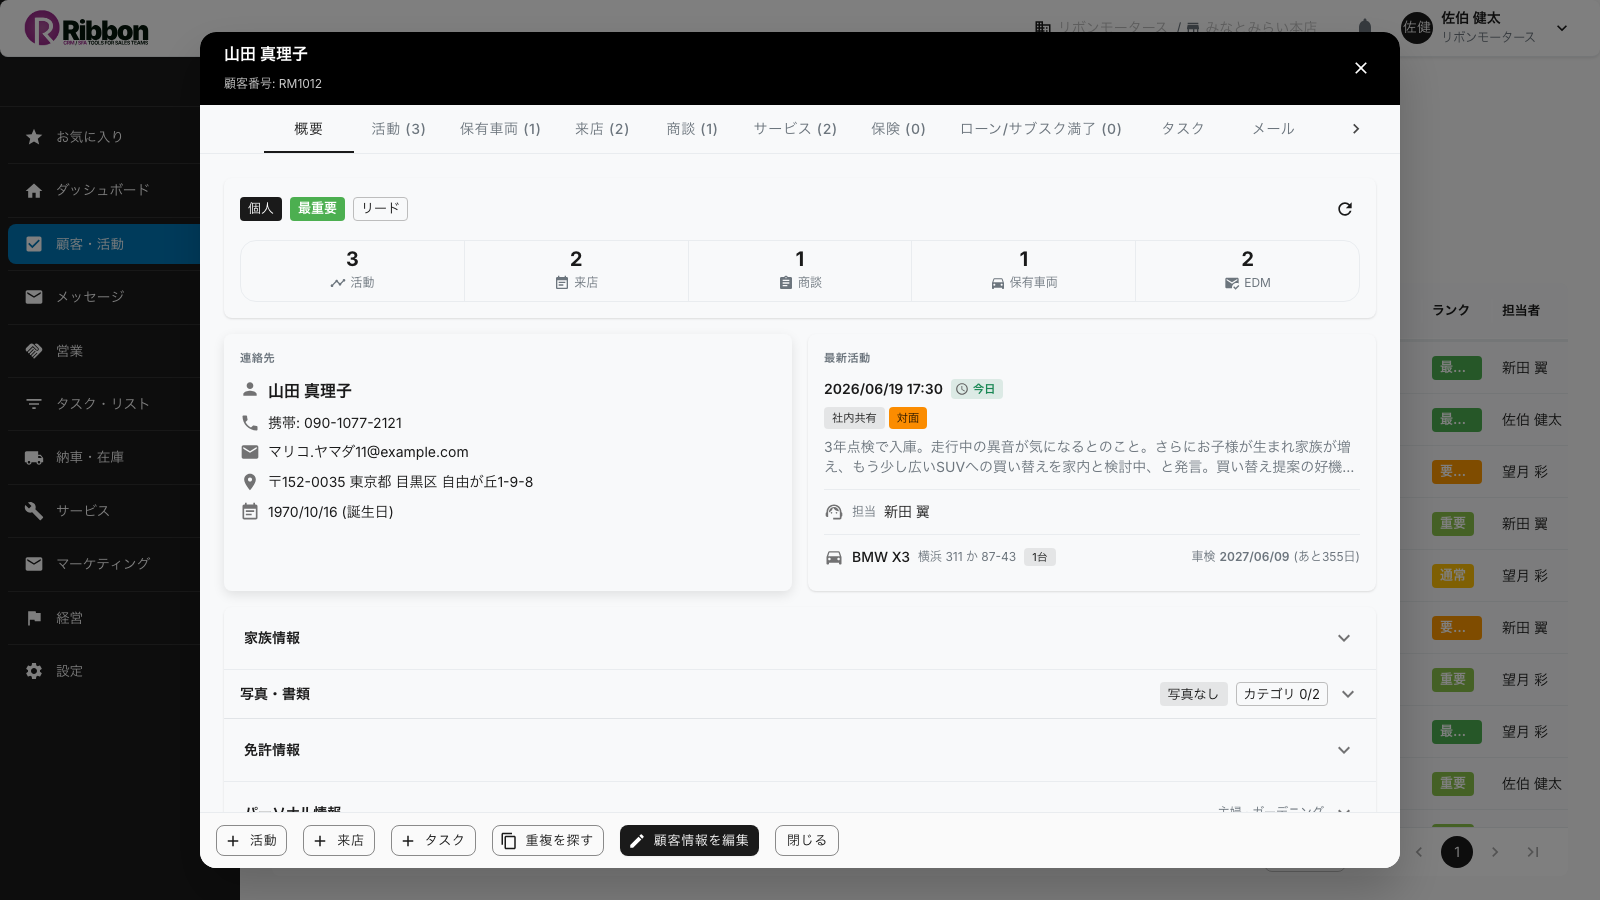
Task: Switch to メール tab
Action: coord(1273,129)
